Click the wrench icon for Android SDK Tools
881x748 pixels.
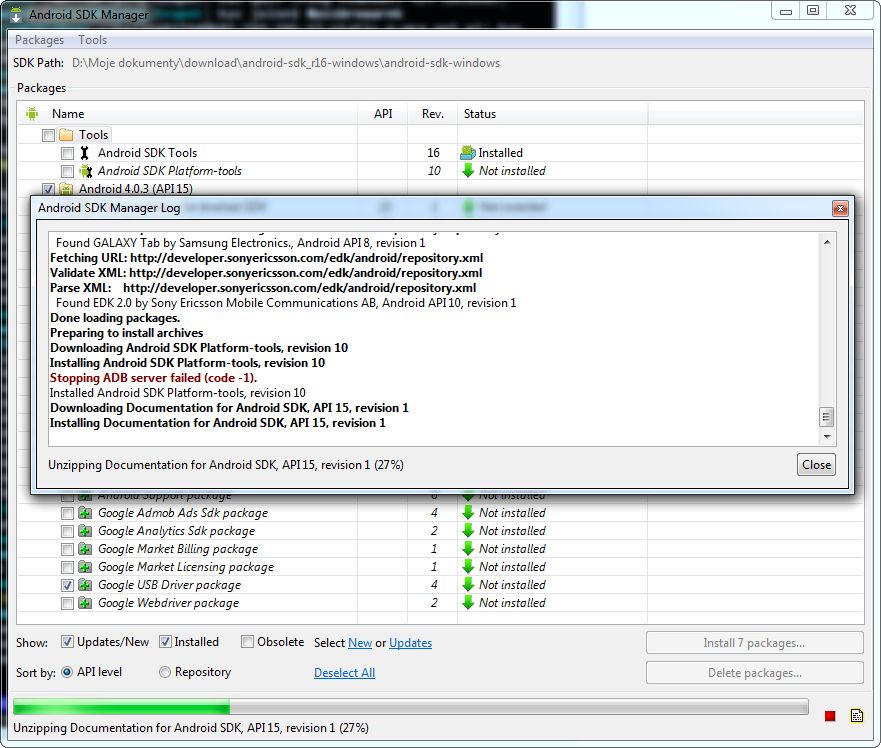[85, 153]
